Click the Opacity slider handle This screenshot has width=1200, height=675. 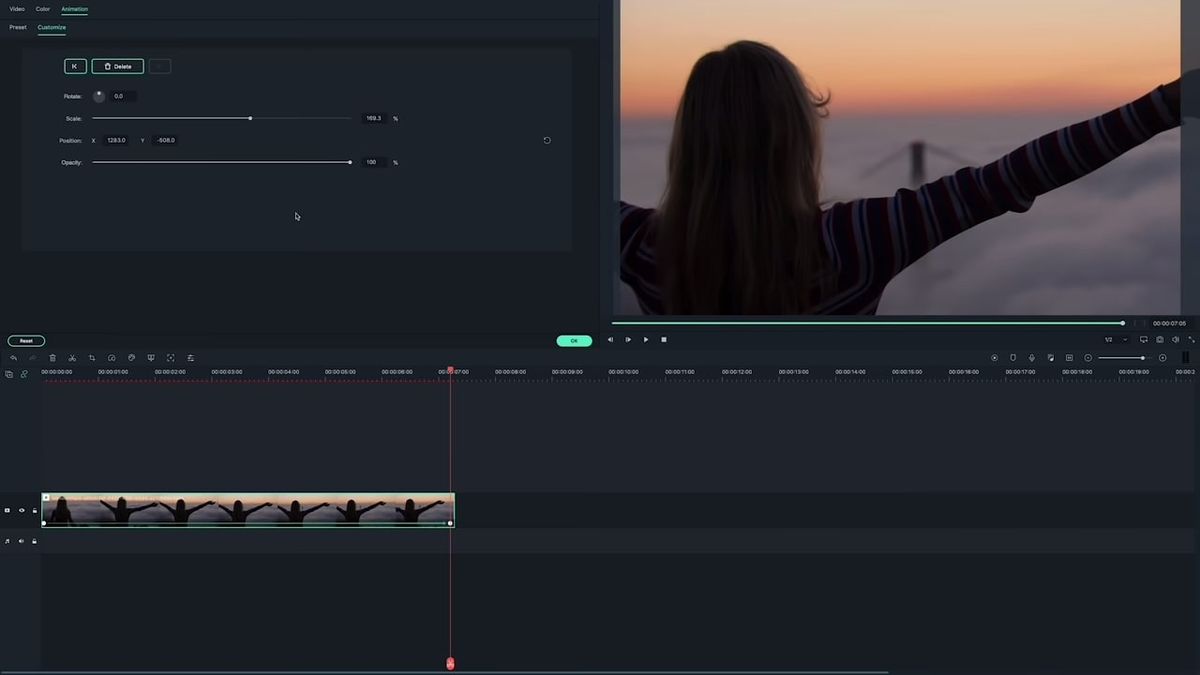point(349,162)
